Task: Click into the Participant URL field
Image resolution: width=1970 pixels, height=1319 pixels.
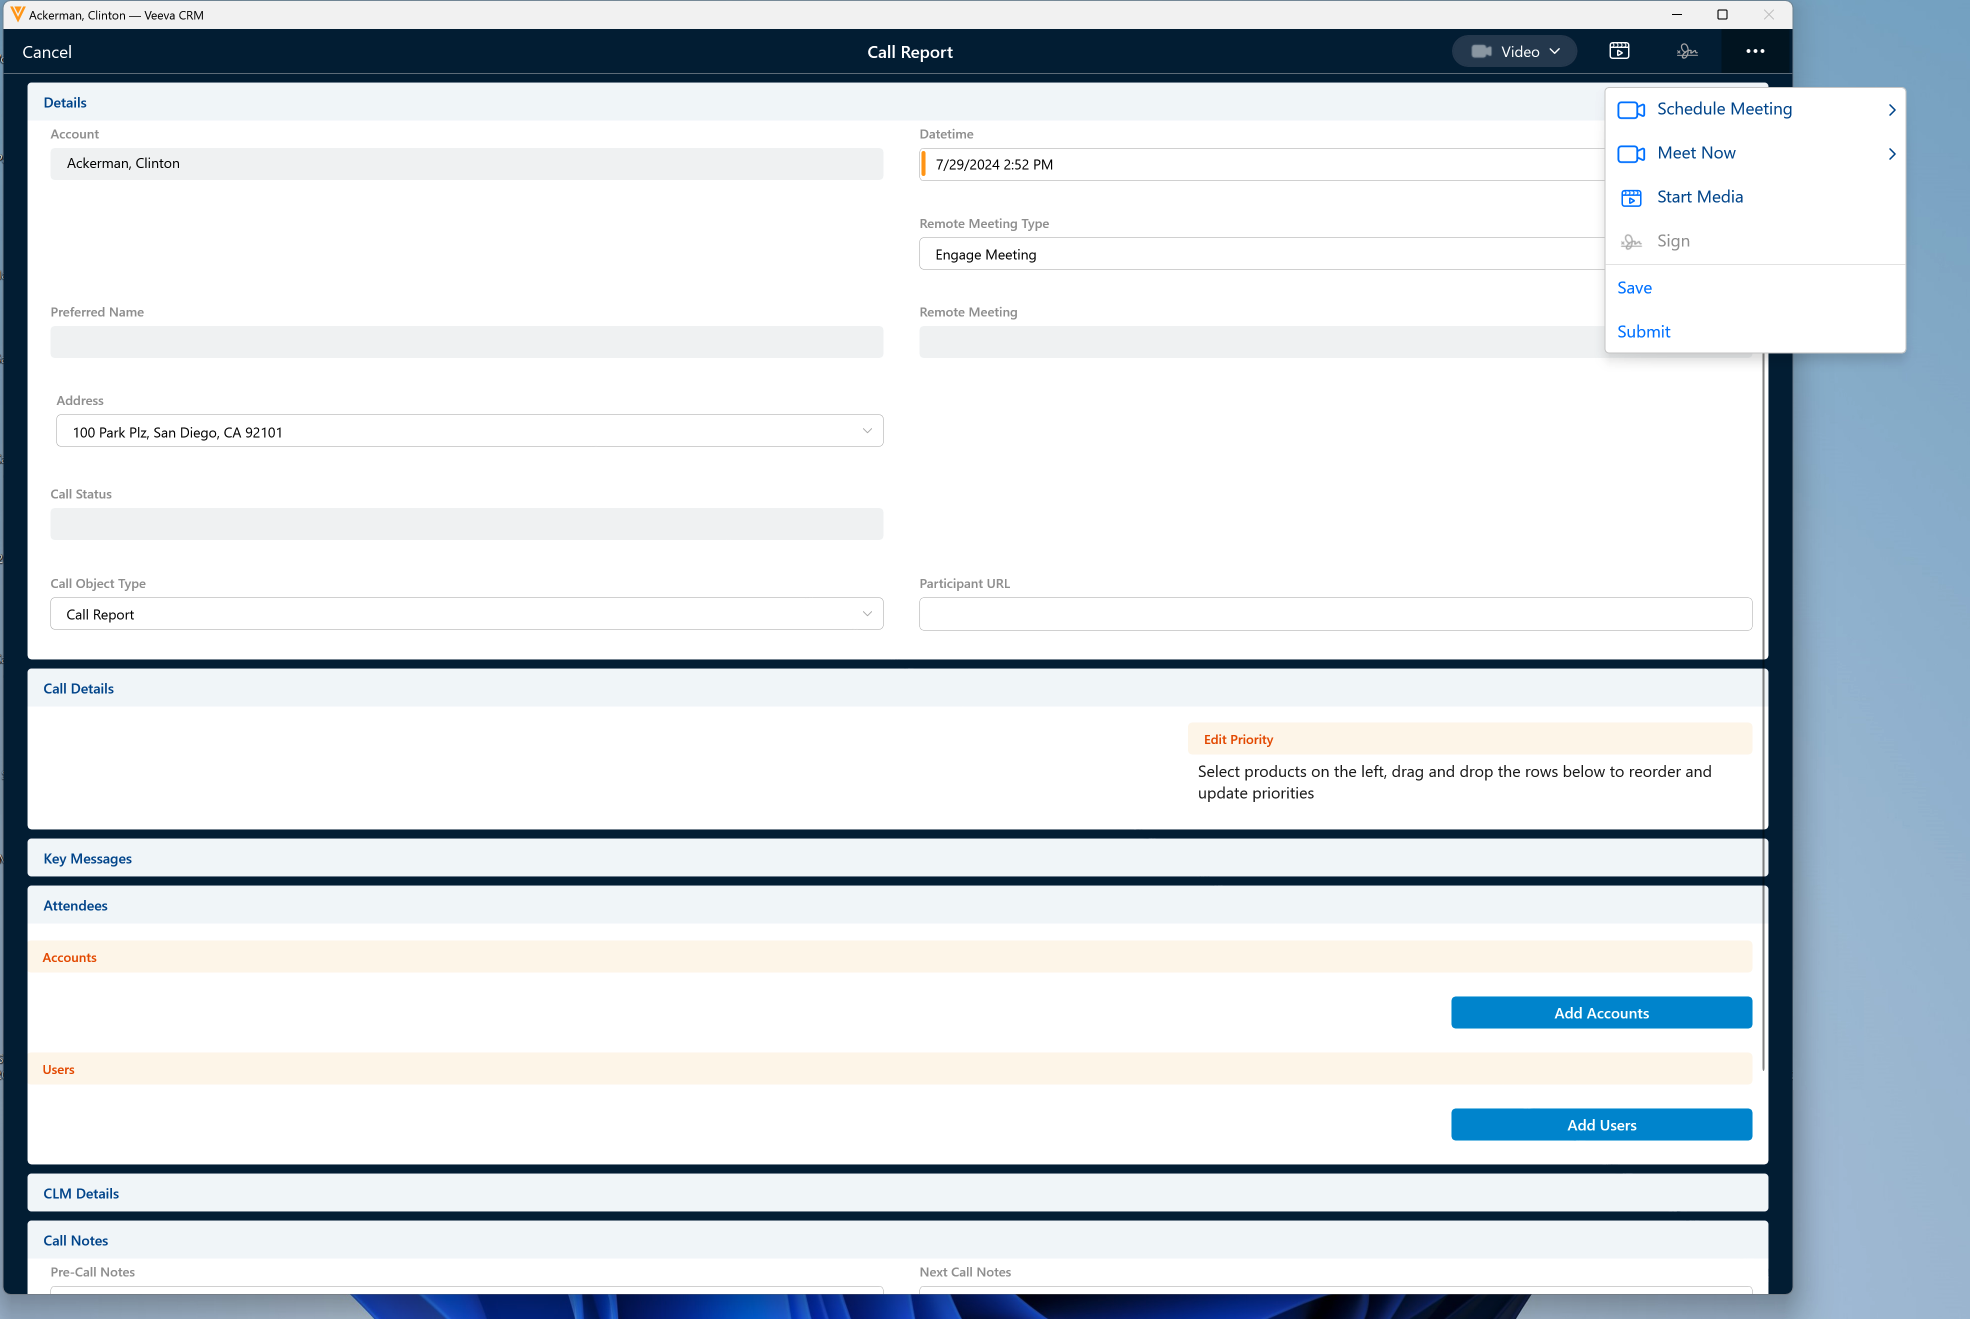Action: 1335,614
